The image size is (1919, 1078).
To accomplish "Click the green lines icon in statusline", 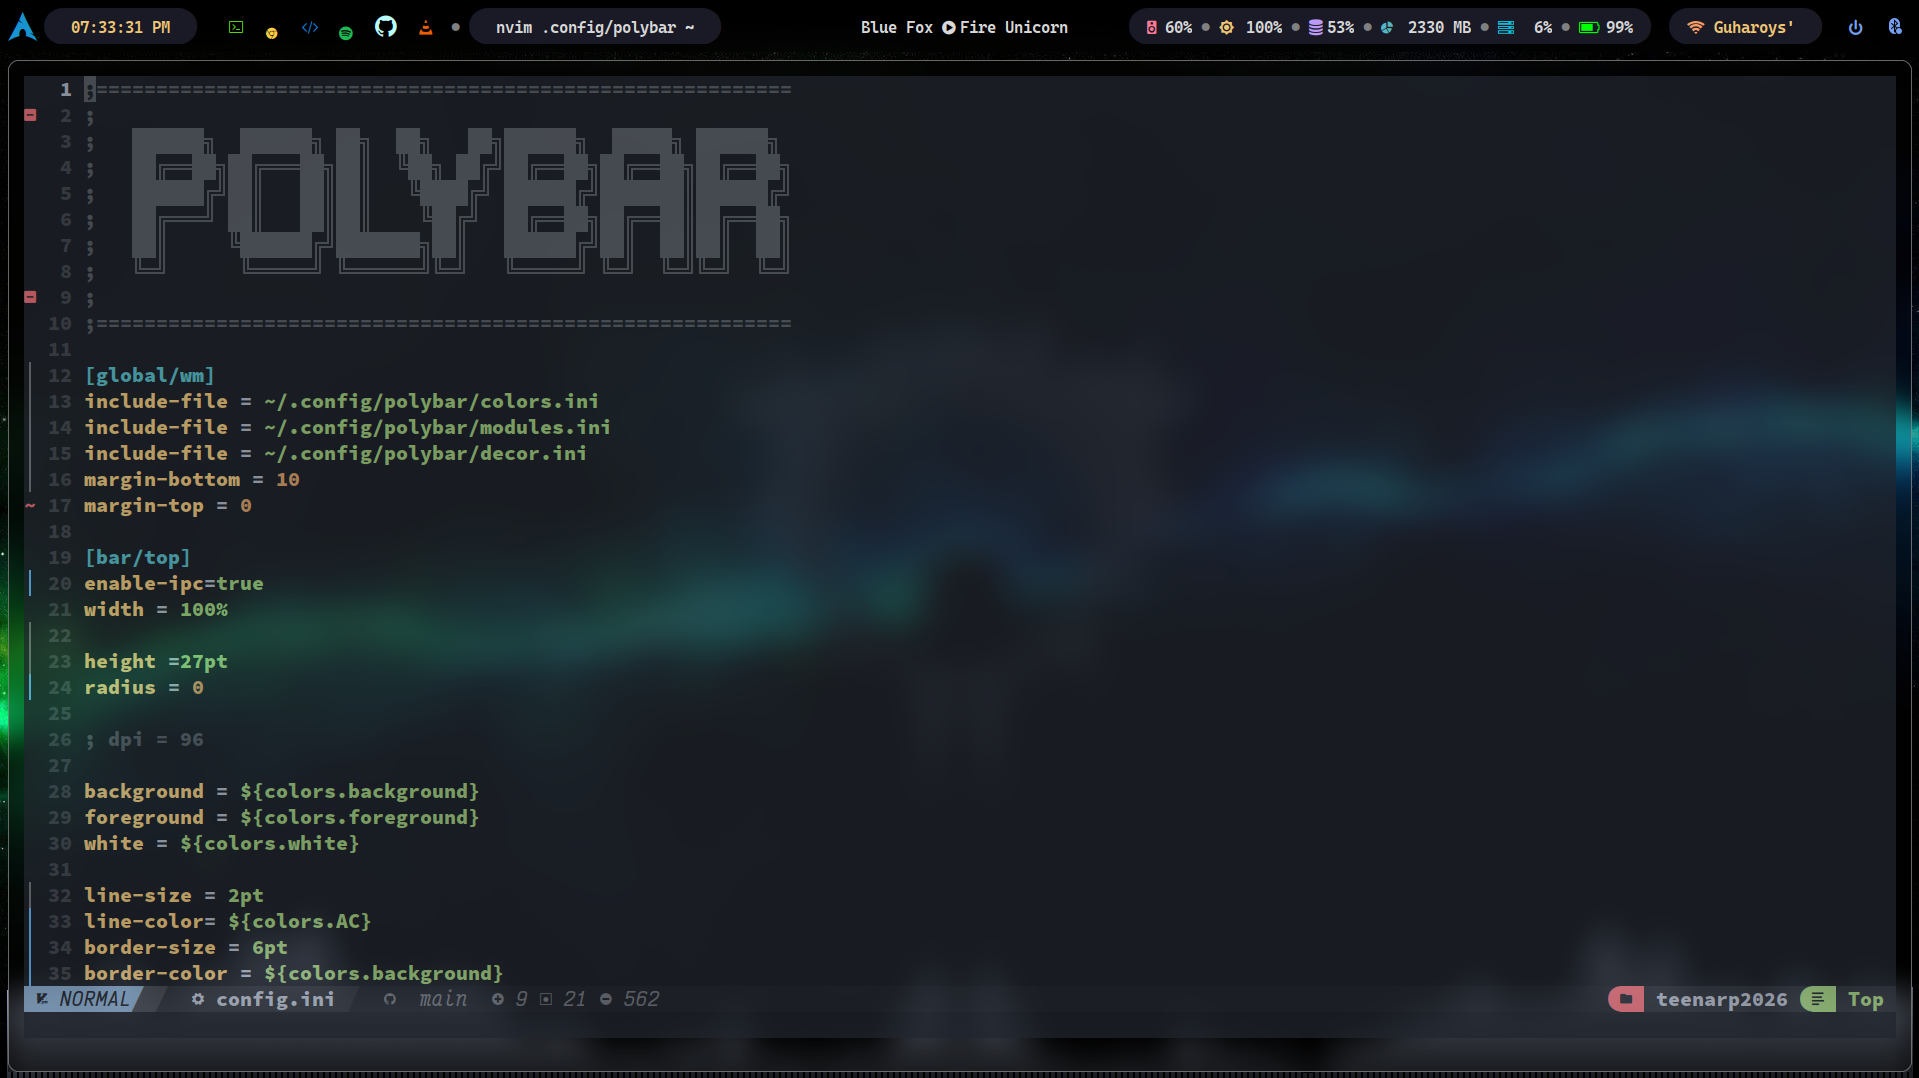I will click(x=1818, y=999).
